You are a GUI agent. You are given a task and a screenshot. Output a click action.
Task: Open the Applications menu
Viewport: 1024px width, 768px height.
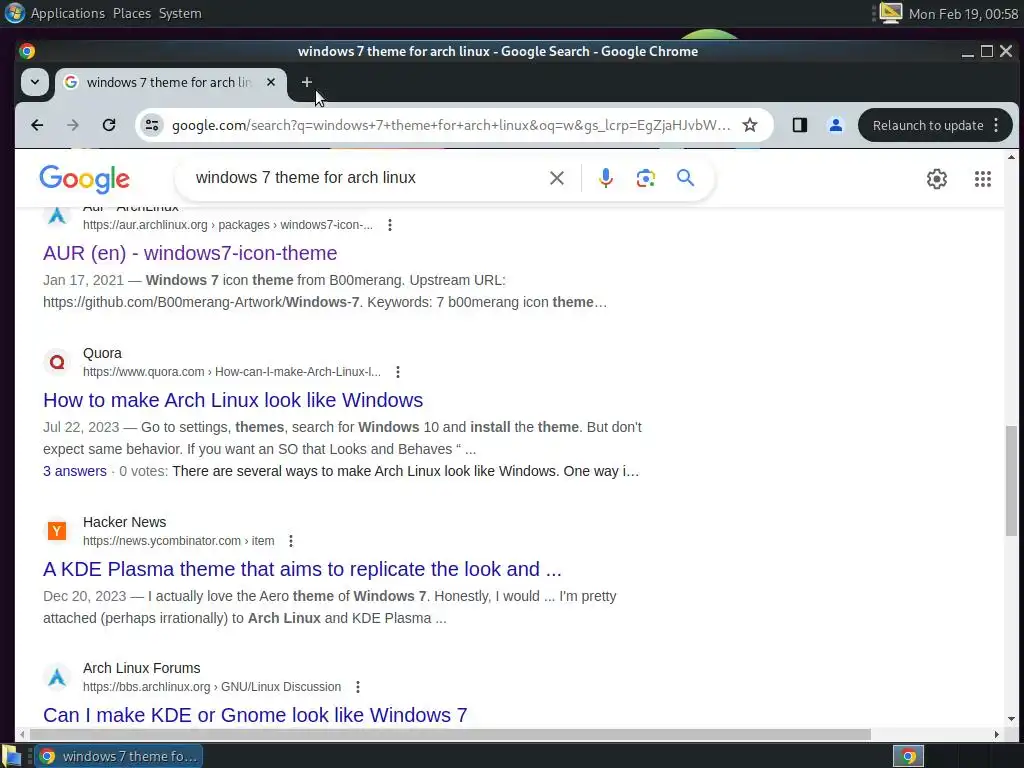click(x=67, y=13)
